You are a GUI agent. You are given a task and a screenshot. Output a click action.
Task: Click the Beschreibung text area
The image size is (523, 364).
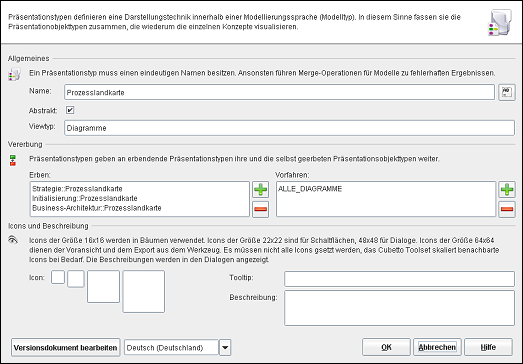pyautogui.click(x=399, y=308)
